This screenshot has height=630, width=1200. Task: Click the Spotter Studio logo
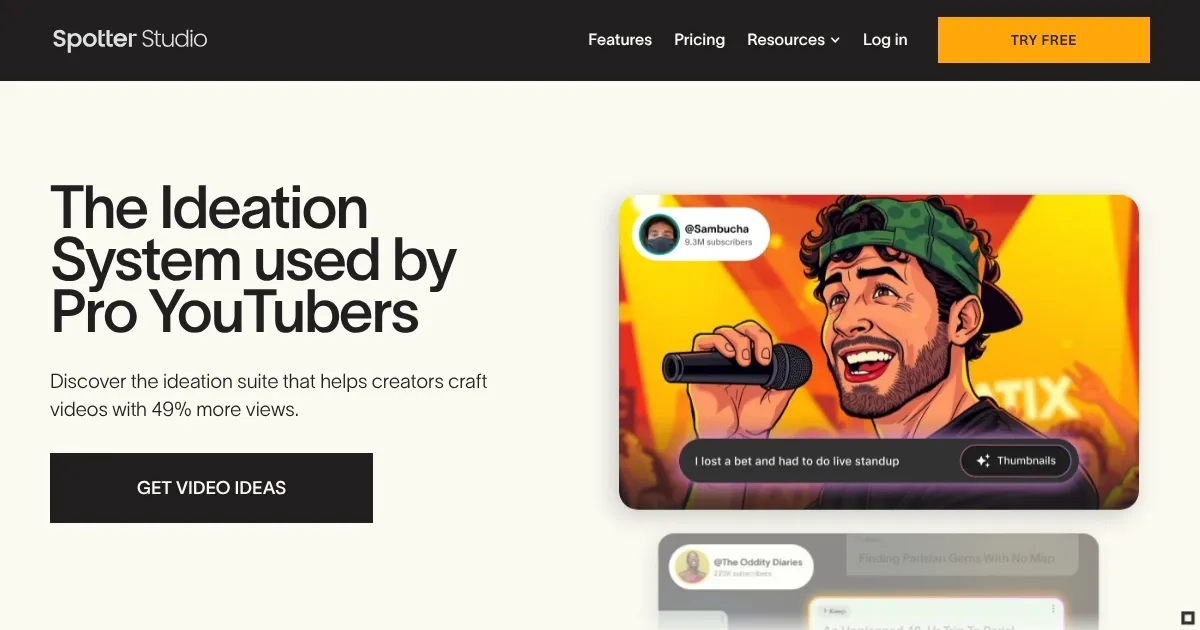click(x=130, y=40)
